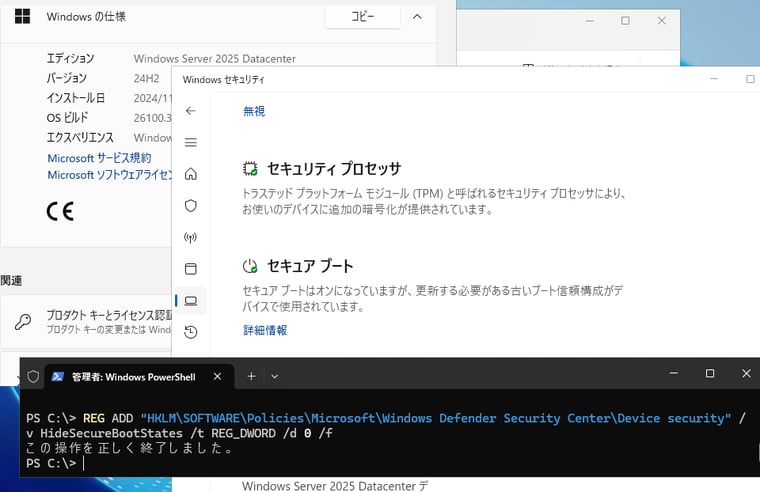Screen dimensions: 760x492
Task: Click the OS ビルド label
Action: pyautogui.click(x=67, y=117)
